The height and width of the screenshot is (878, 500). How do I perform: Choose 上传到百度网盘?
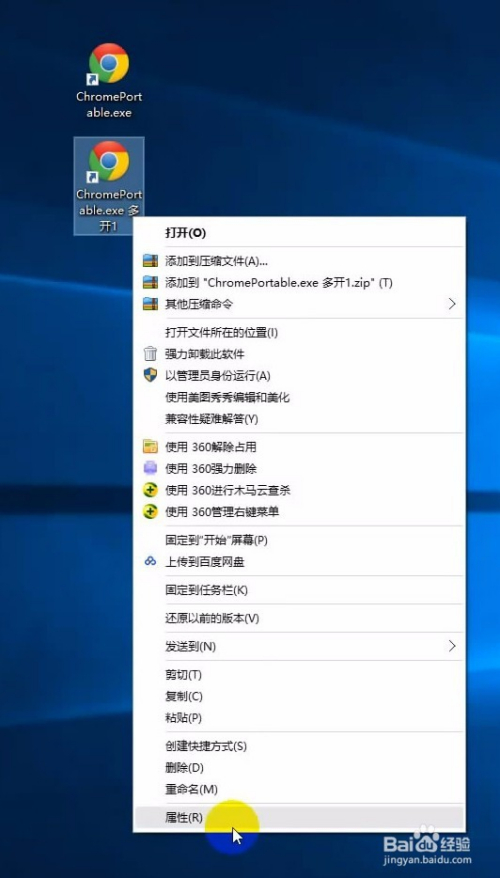299,562
